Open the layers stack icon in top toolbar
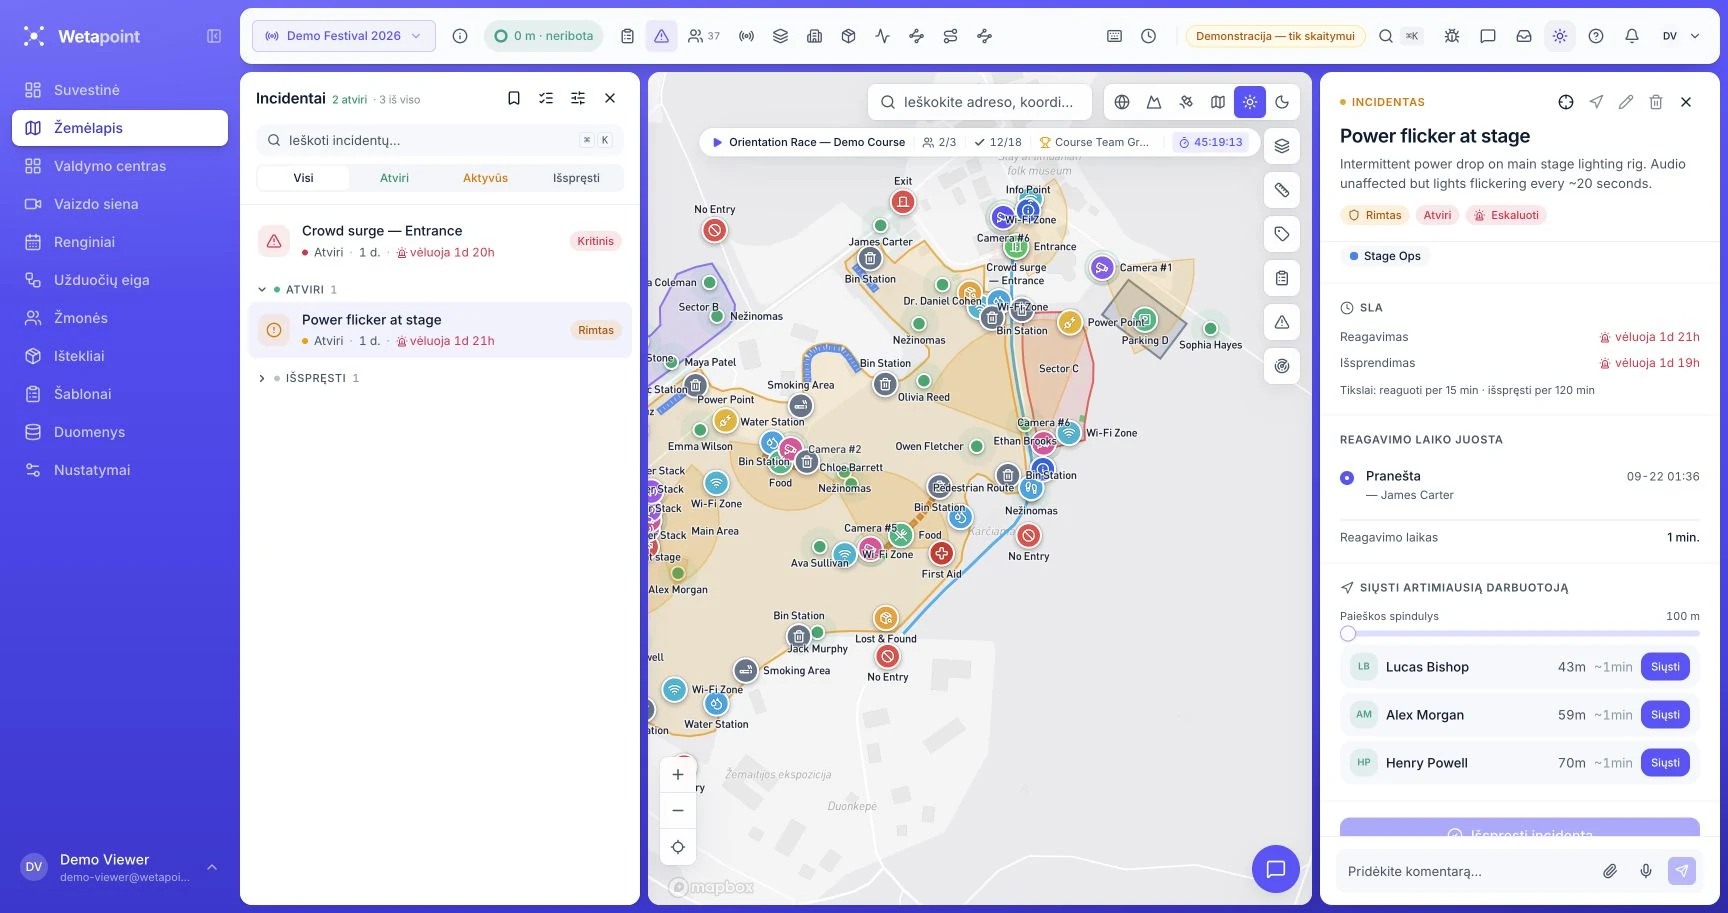 click(780, 36)
